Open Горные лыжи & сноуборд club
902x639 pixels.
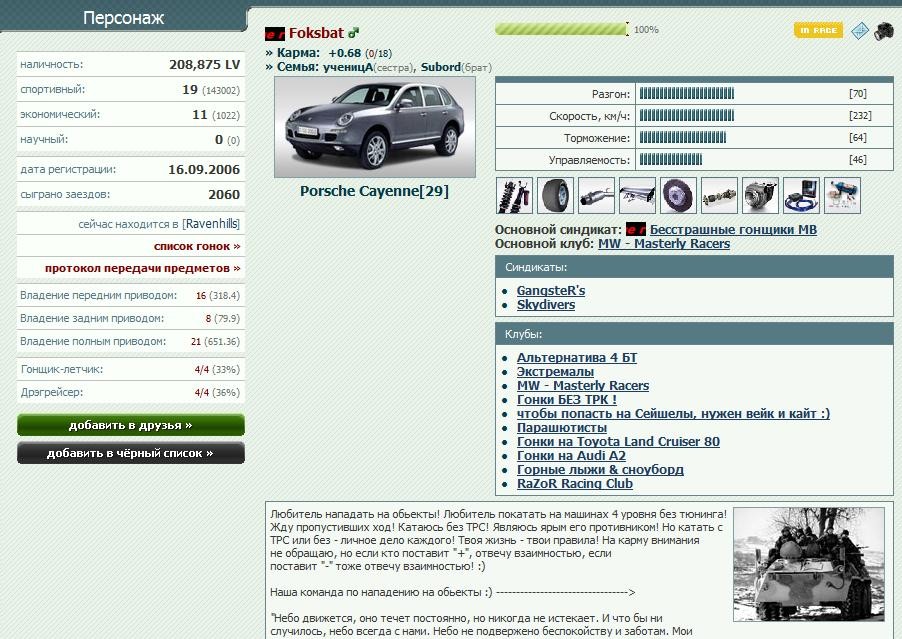click(600, 470)
